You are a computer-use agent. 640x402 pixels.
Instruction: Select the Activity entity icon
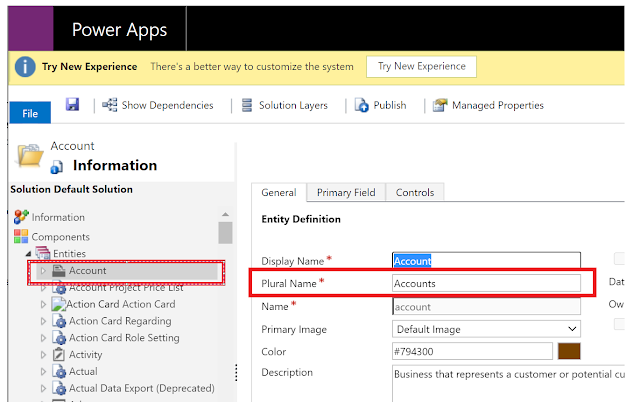pyautogui.click(x=59, y=355)
